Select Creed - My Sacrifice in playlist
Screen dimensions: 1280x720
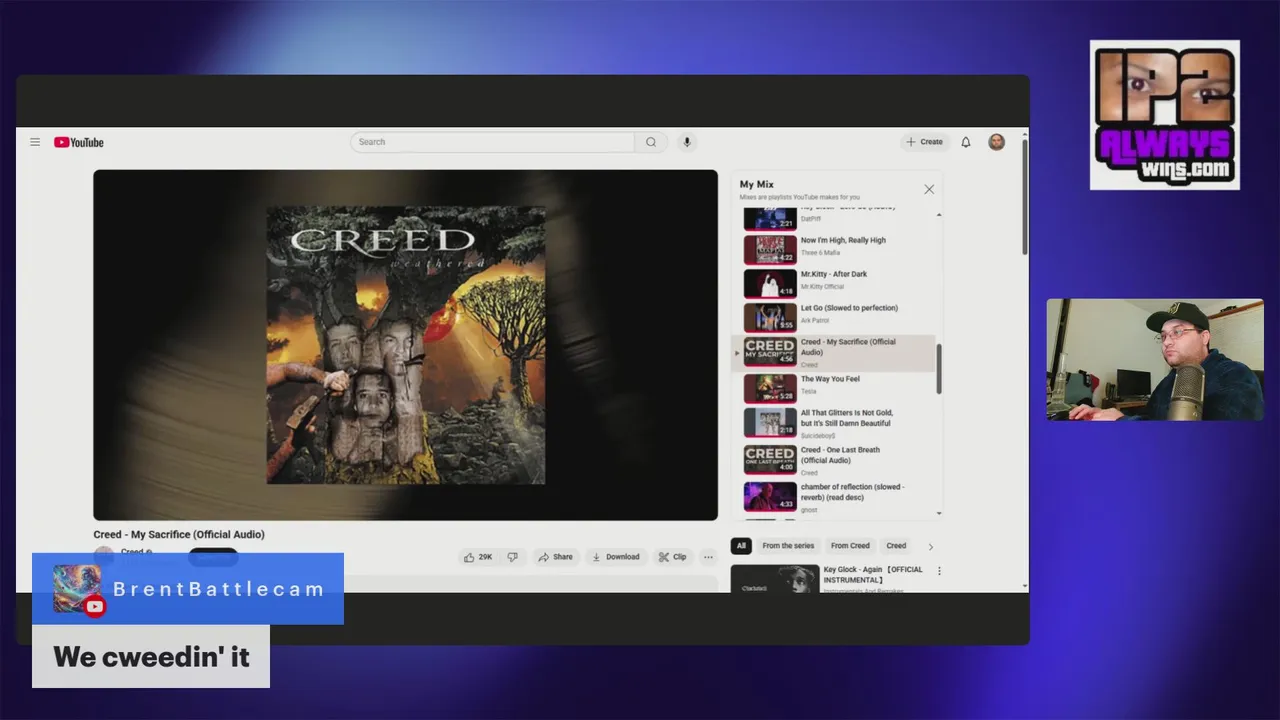832,353
